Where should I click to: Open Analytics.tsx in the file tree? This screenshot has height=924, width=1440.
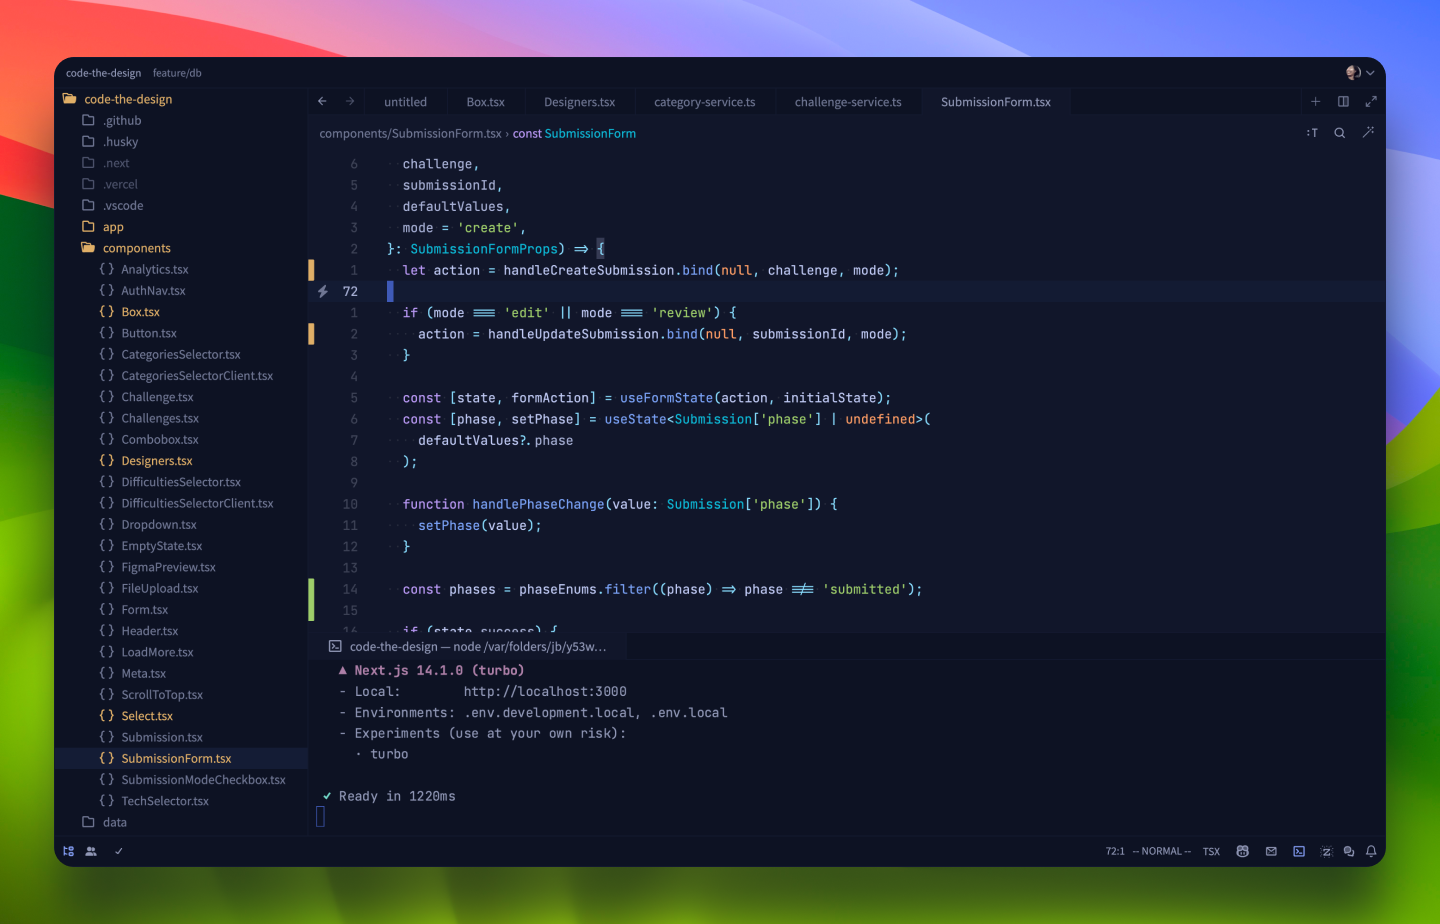[x=181, y=269]
